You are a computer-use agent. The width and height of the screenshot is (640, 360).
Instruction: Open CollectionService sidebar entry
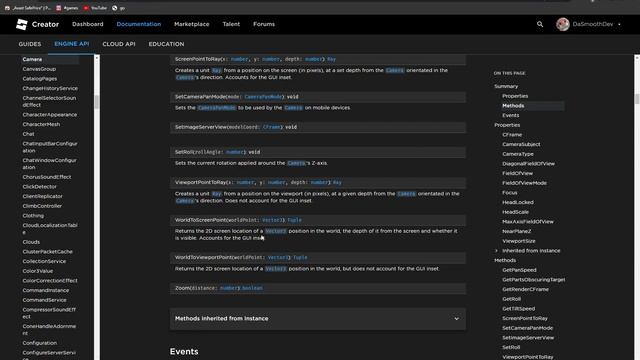[44, 261]
